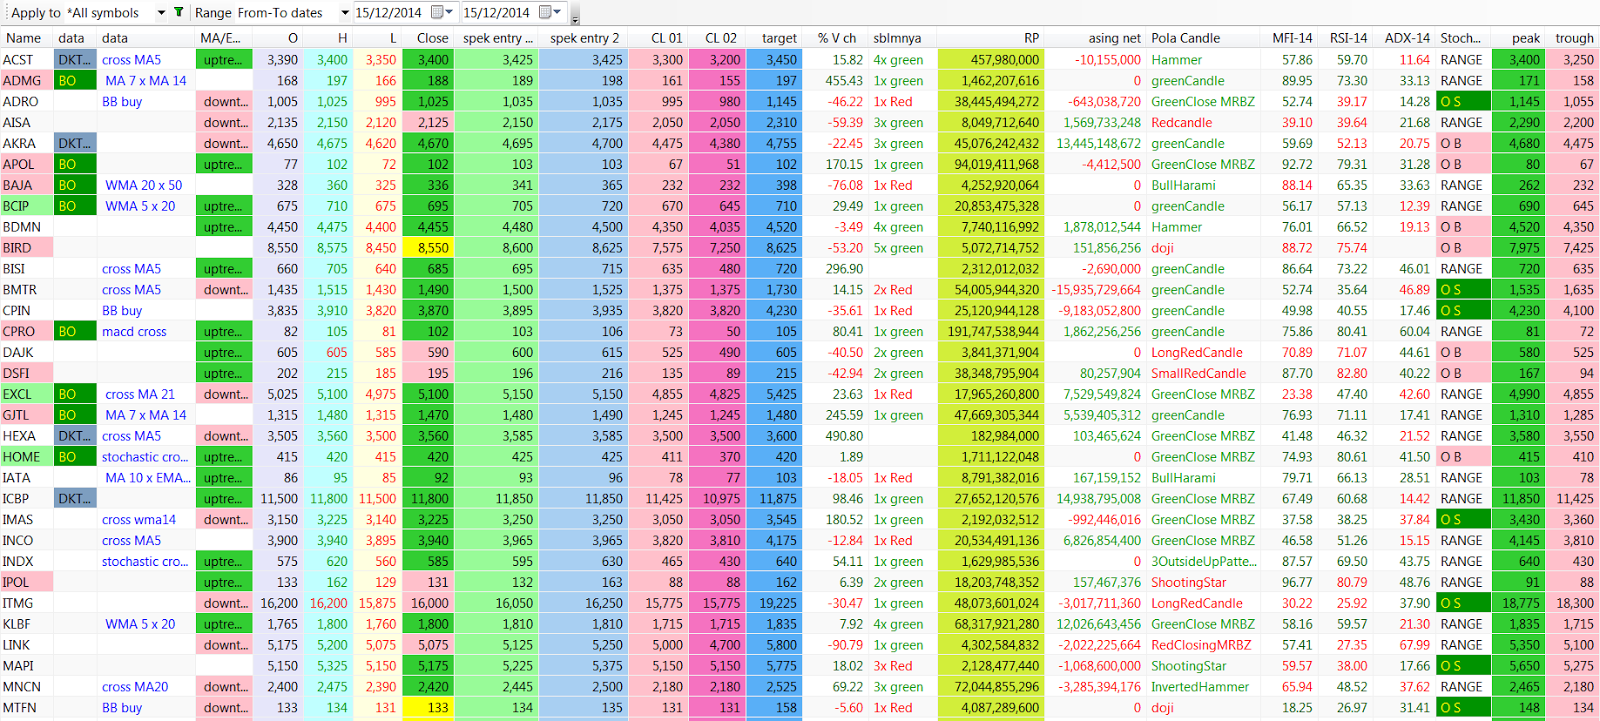Click 'cross MA 21' in the EXCL row
1600x721 pixels.
pyautogui.click(x=140, y=395)
